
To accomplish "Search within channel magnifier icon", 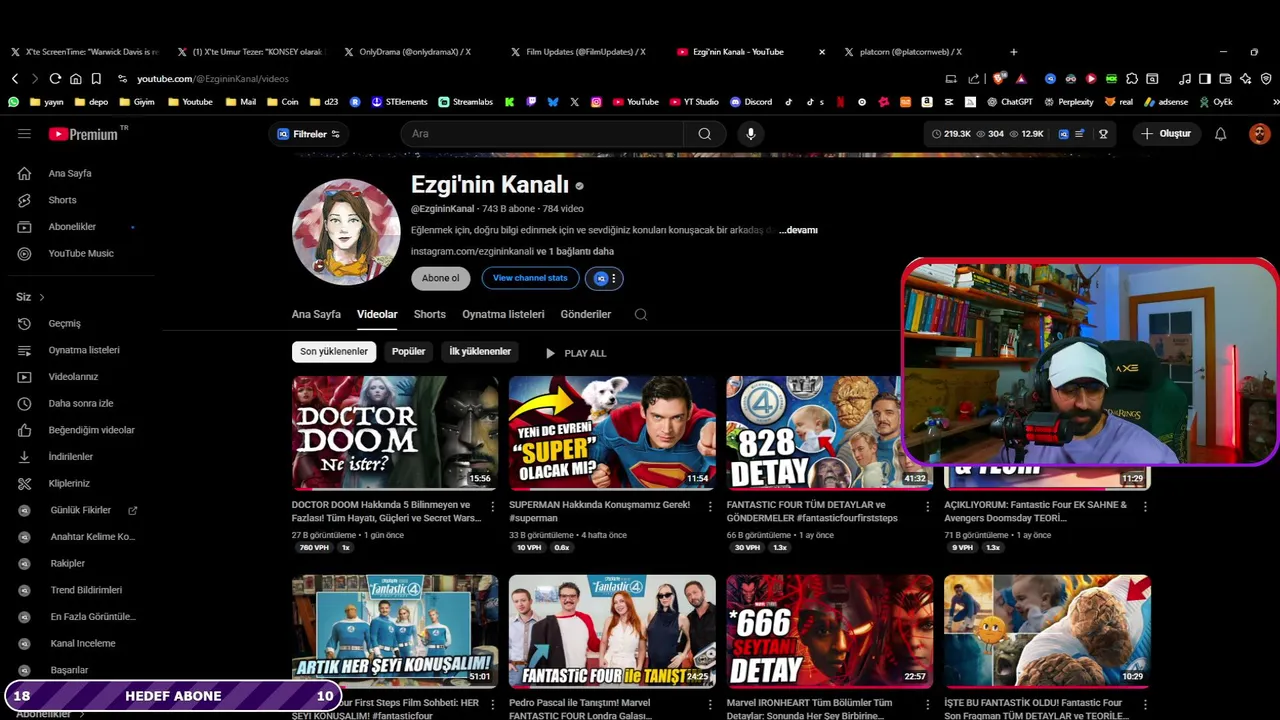I will (x=641, y=314).
